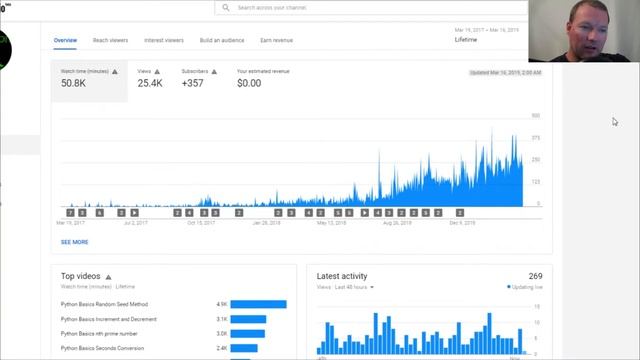The width and height of the screenshot is (640, 360).
Task: Click the 'Updated Mar 16' timestamp label
Action: (x=505, y=73)
